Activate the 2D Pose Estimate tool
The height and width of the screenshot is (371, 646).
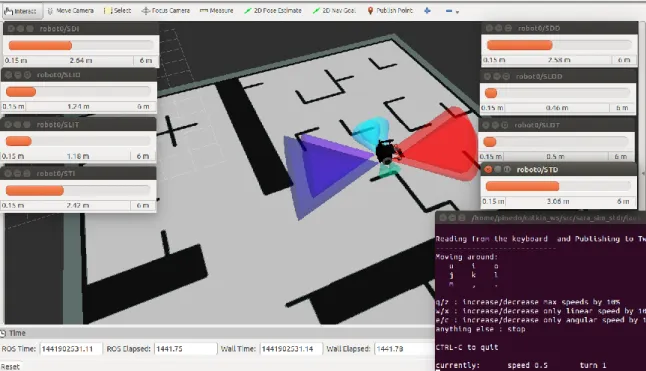click(273, 11)
